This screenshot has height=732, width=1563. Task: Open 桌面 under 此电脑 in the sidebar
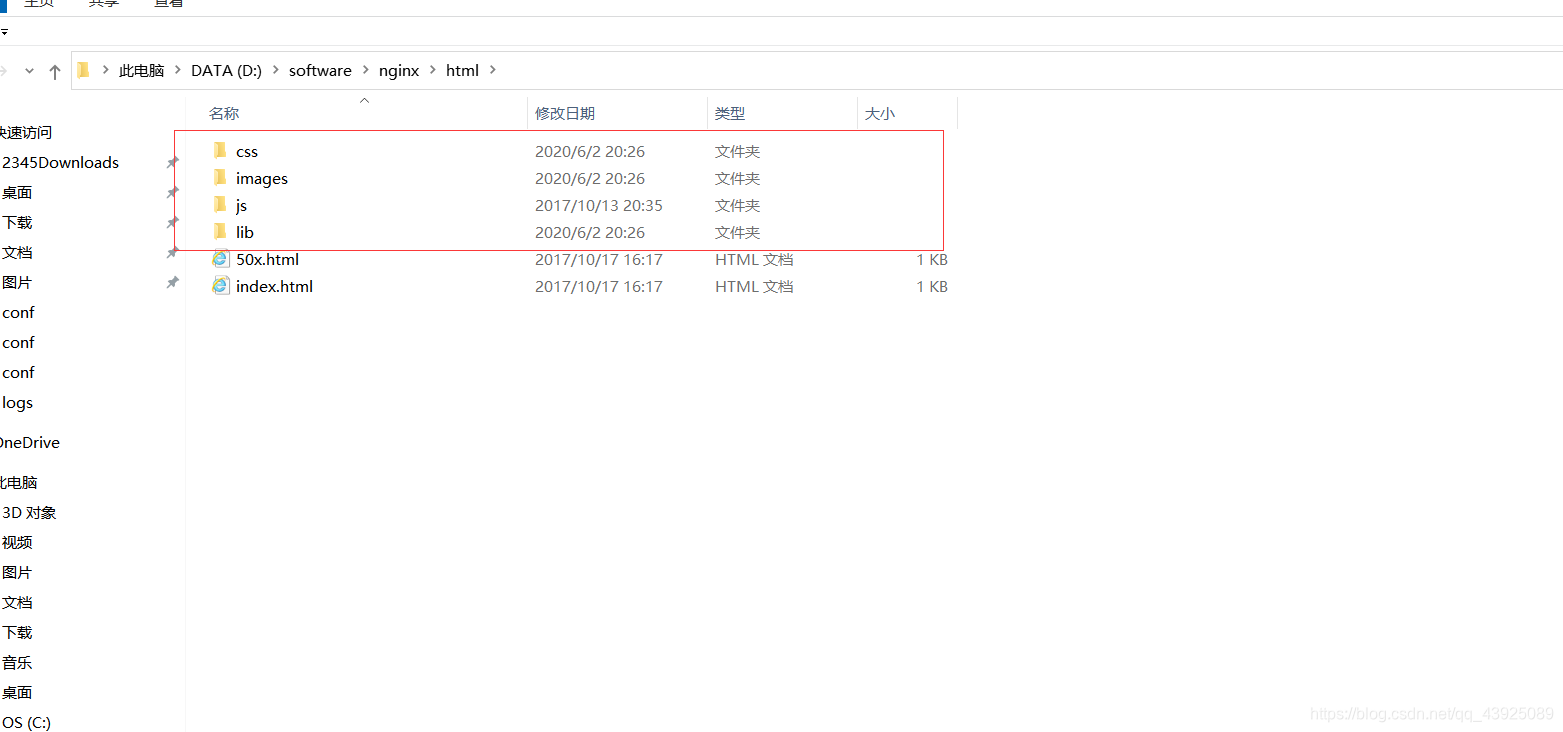(17, 693)
